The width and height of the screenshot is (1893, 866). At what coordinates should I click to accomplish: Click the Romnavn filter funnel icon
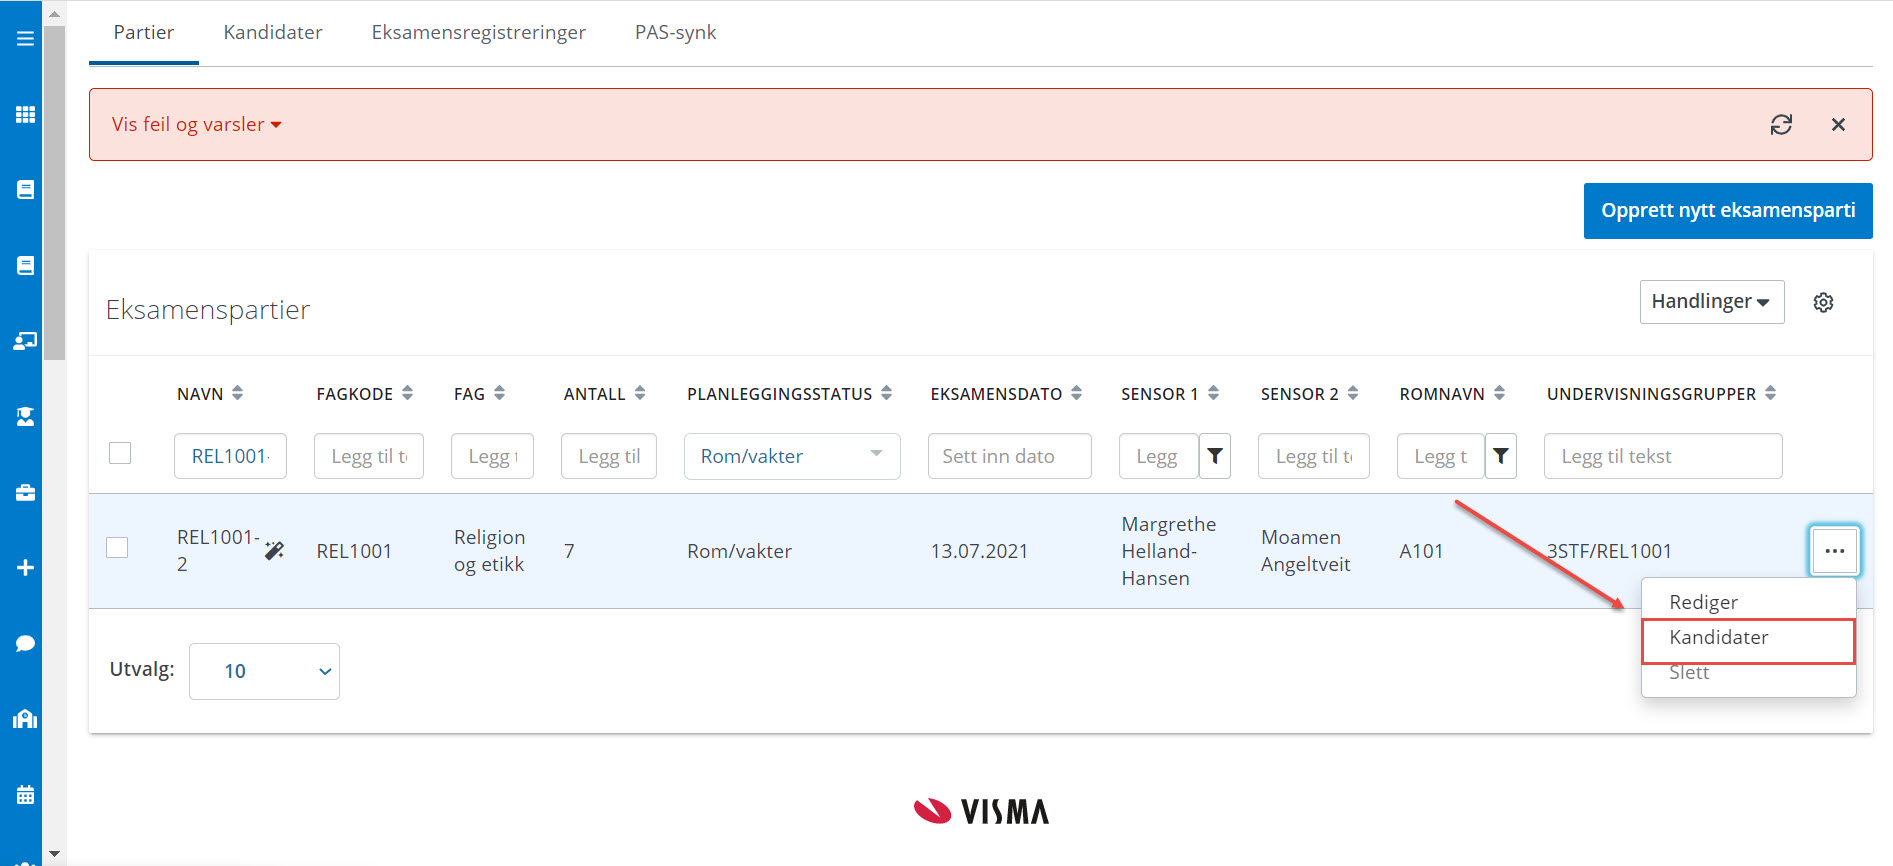pyautogui.click(x=1500, y=456)
